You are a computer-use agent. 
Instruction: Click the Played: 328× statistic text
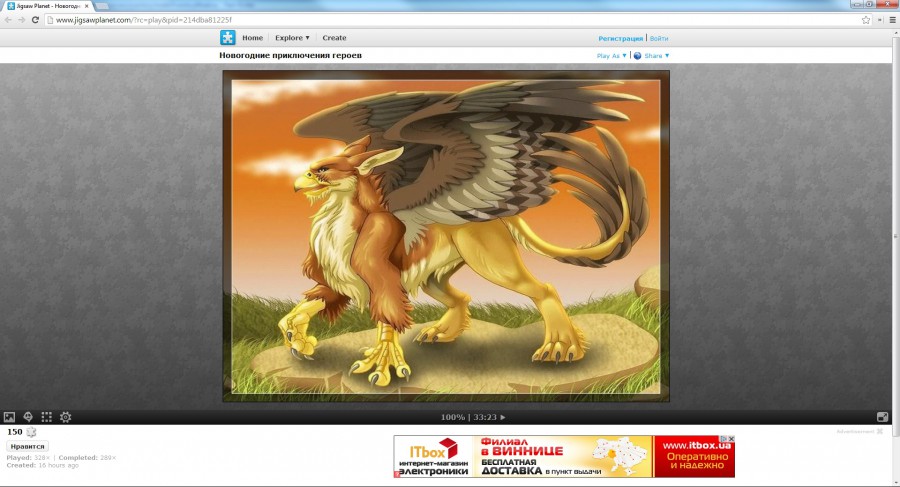click(x=29, y=458)
